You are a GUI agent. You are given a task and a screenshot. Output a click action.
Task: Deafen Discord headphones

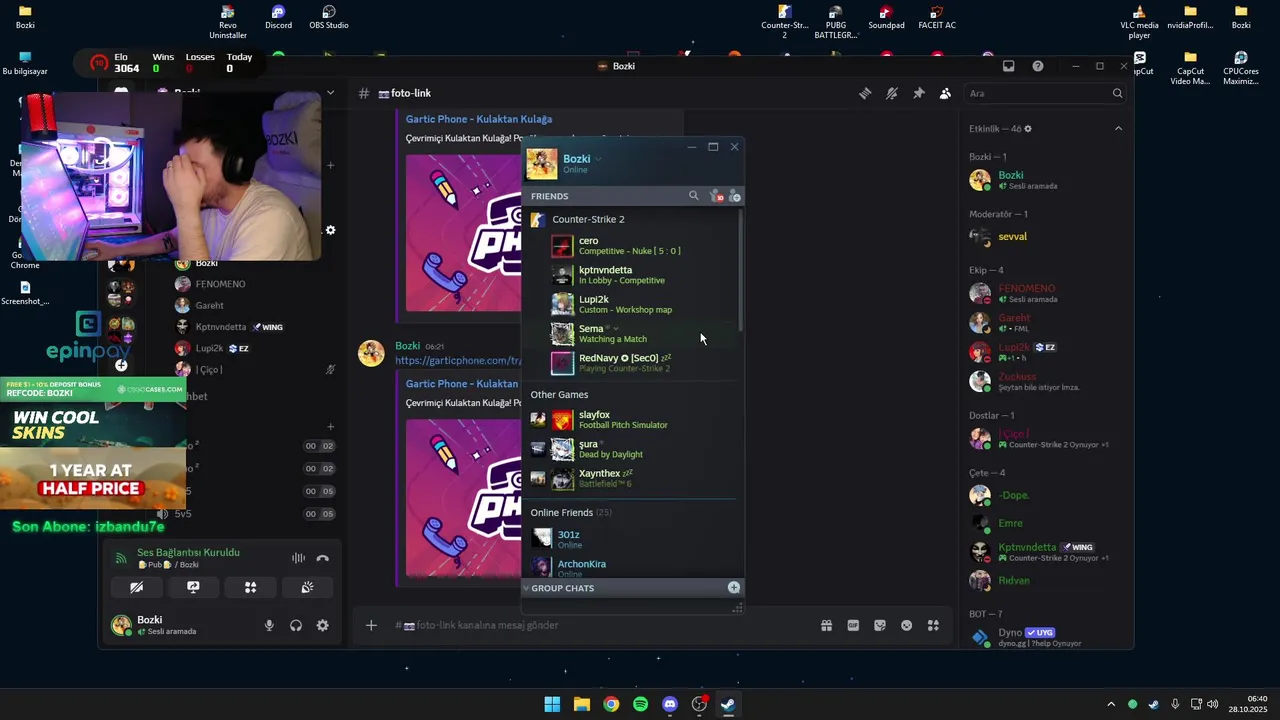coord(296,625)
